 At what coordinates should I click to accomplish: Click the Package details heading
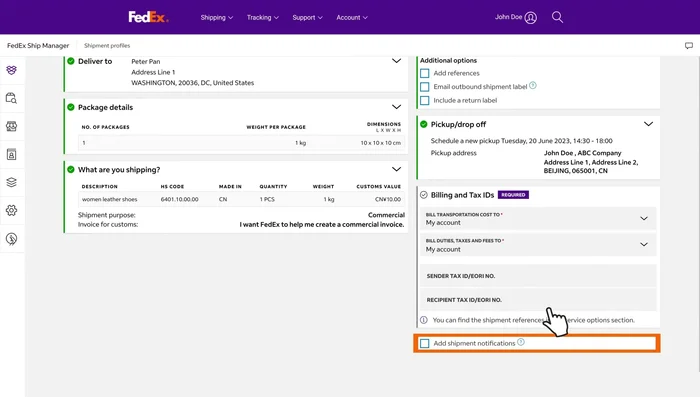(x=105, y=107)
